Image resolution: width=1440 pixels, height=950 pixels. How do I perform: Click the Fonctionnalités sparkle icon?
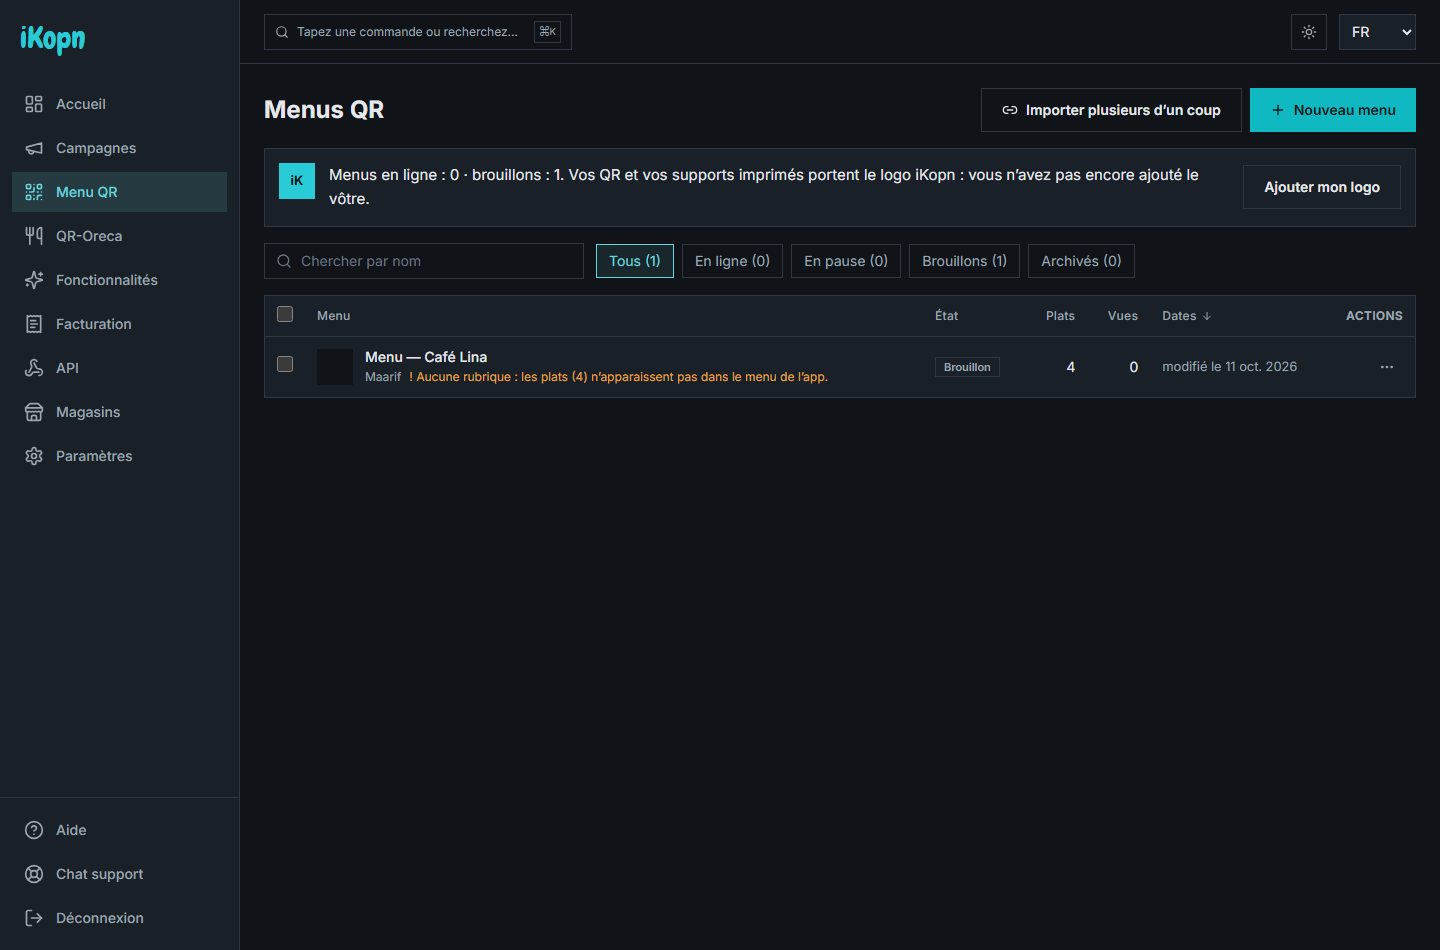coord(34,280)
